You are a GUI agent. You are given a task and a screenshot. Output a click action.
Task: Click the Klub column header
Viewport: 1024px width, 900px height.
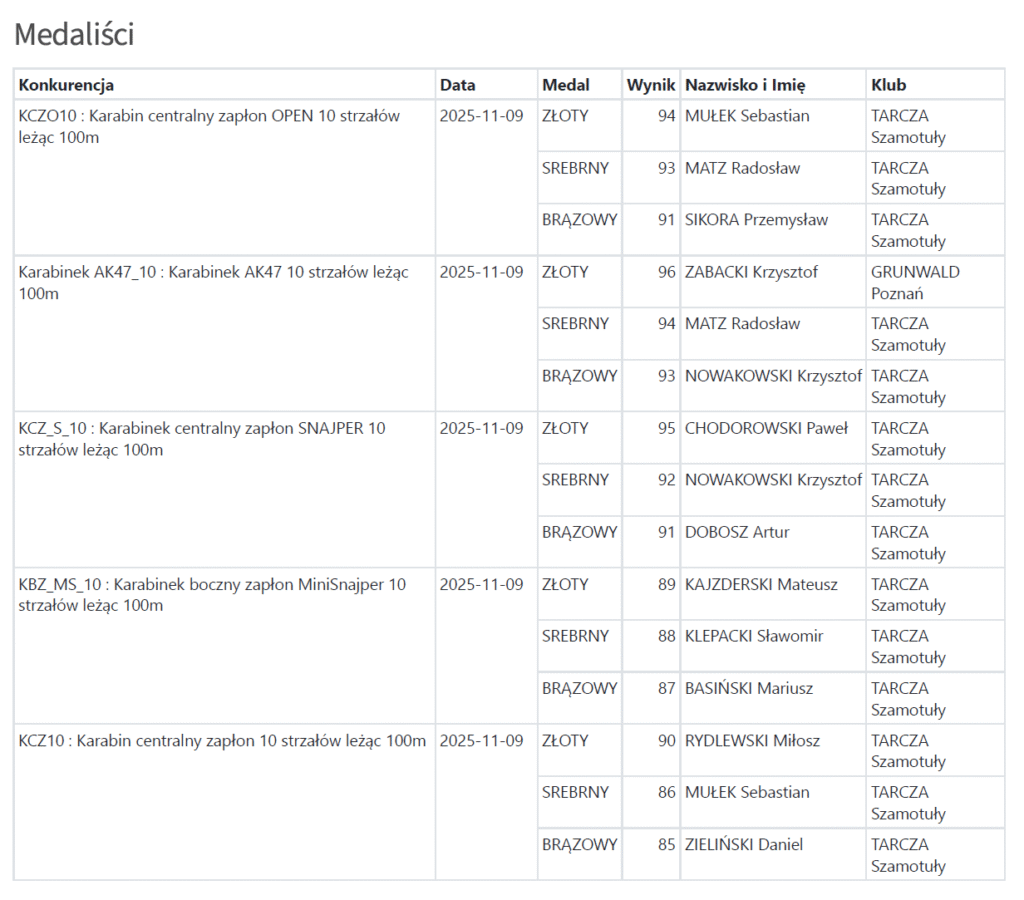click(889, 85)
